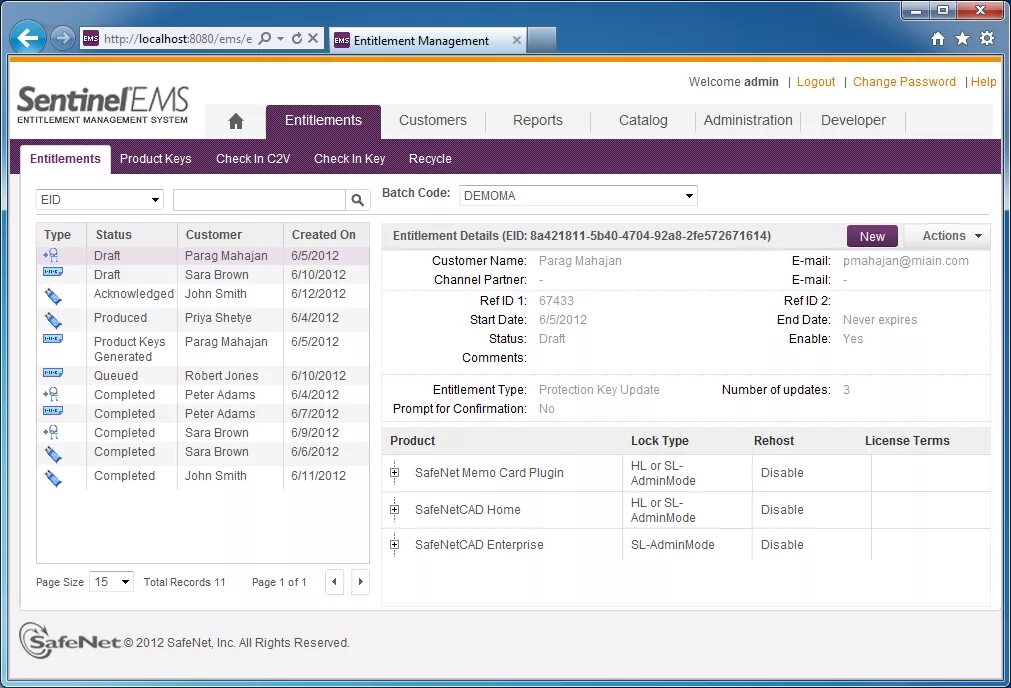Select the Product Keys Generated status cell
The image size is (1011, 688).
pos(130,349)
